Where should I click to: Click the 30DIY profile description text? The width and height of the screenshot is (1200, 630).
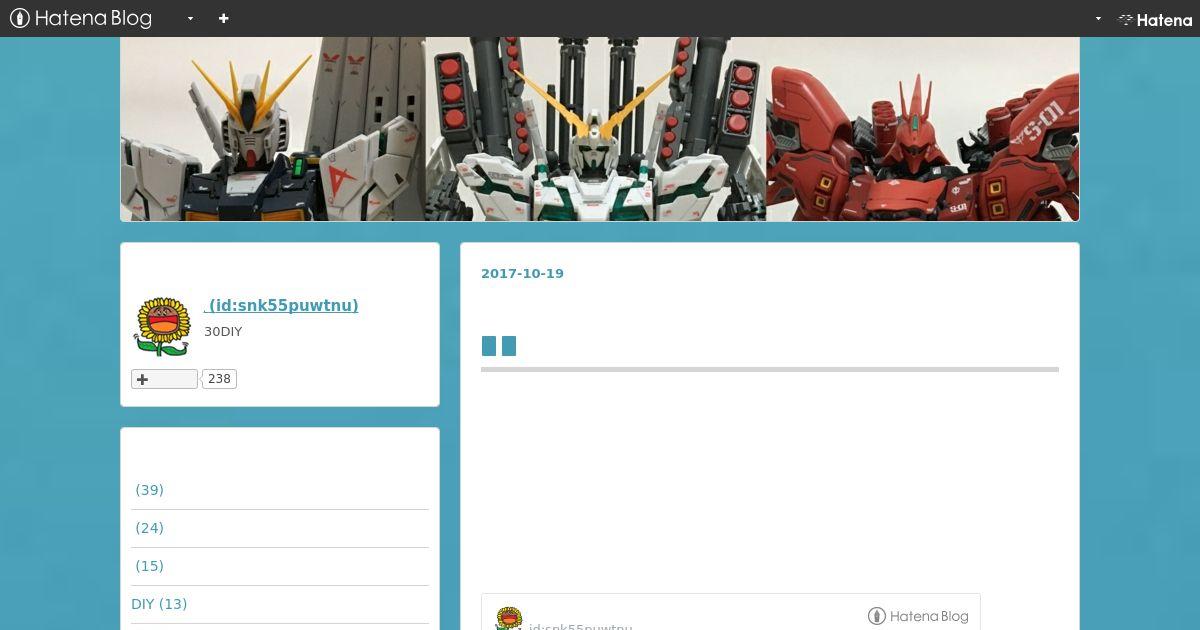click(x=223, y=332)
